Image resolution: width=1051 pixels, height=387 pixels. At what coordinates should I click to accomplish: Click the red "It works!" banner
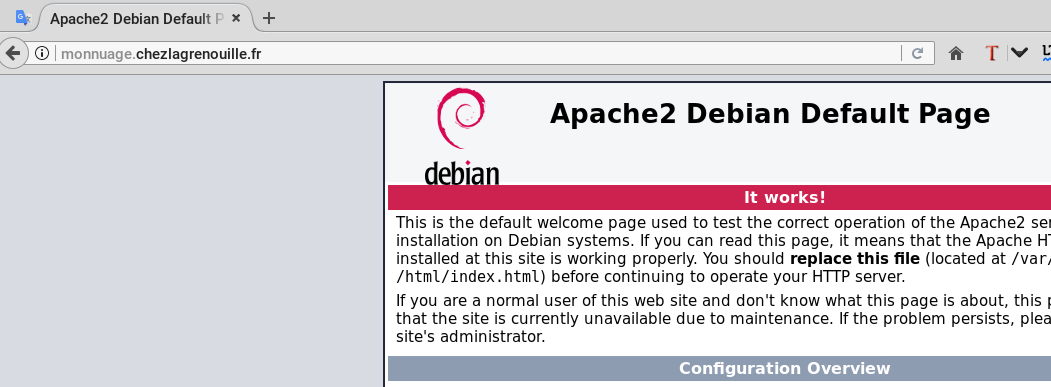pos(719,197)
